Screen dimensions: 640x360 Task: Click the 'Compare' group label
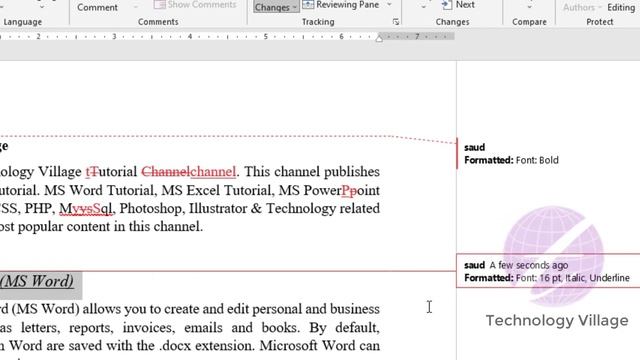point(529,22)
